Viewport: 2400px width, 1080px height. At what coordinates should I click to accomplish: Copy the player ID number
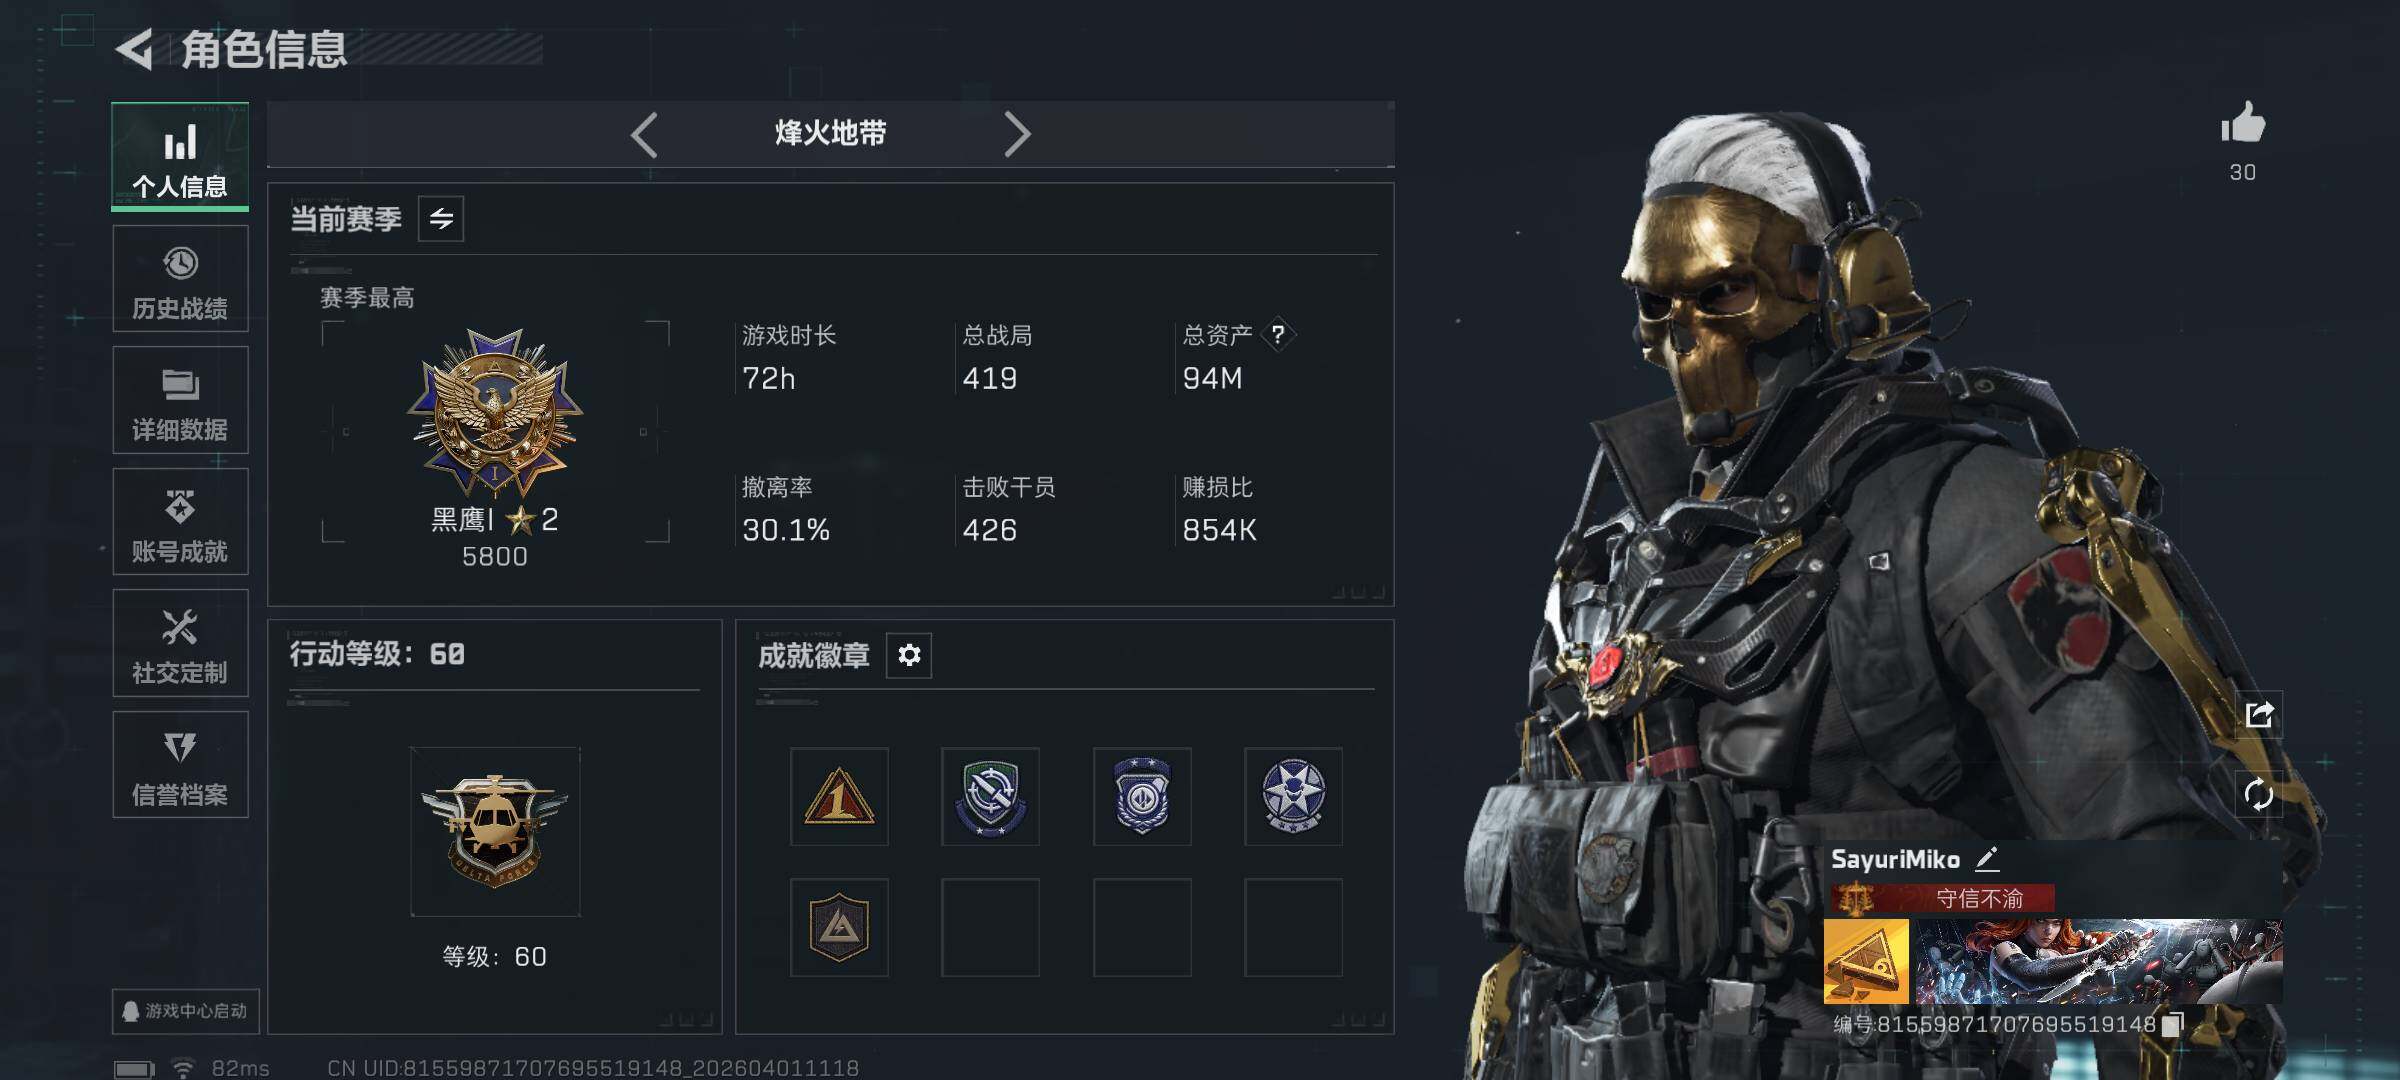tap(2172, 1025)
